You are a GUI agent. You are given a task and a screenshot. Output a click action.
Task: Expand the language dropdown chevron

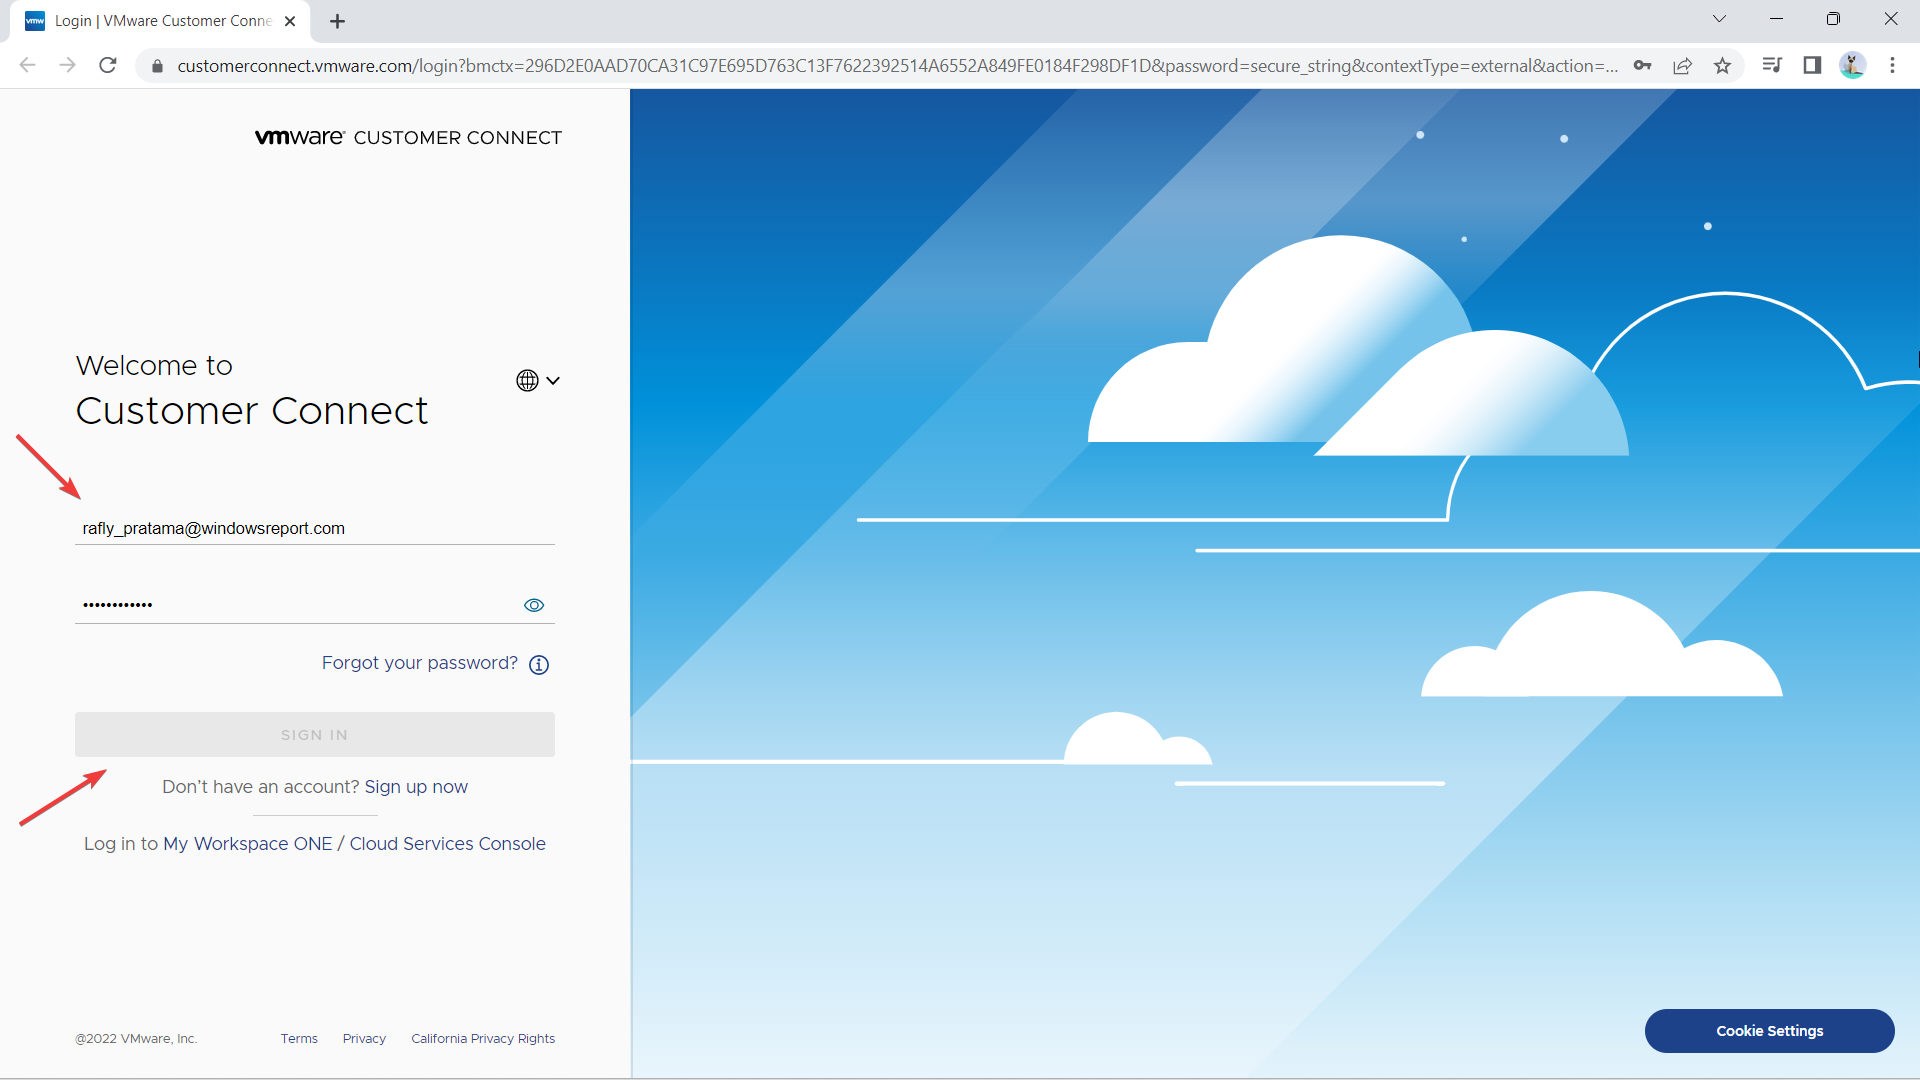[553, 381]
